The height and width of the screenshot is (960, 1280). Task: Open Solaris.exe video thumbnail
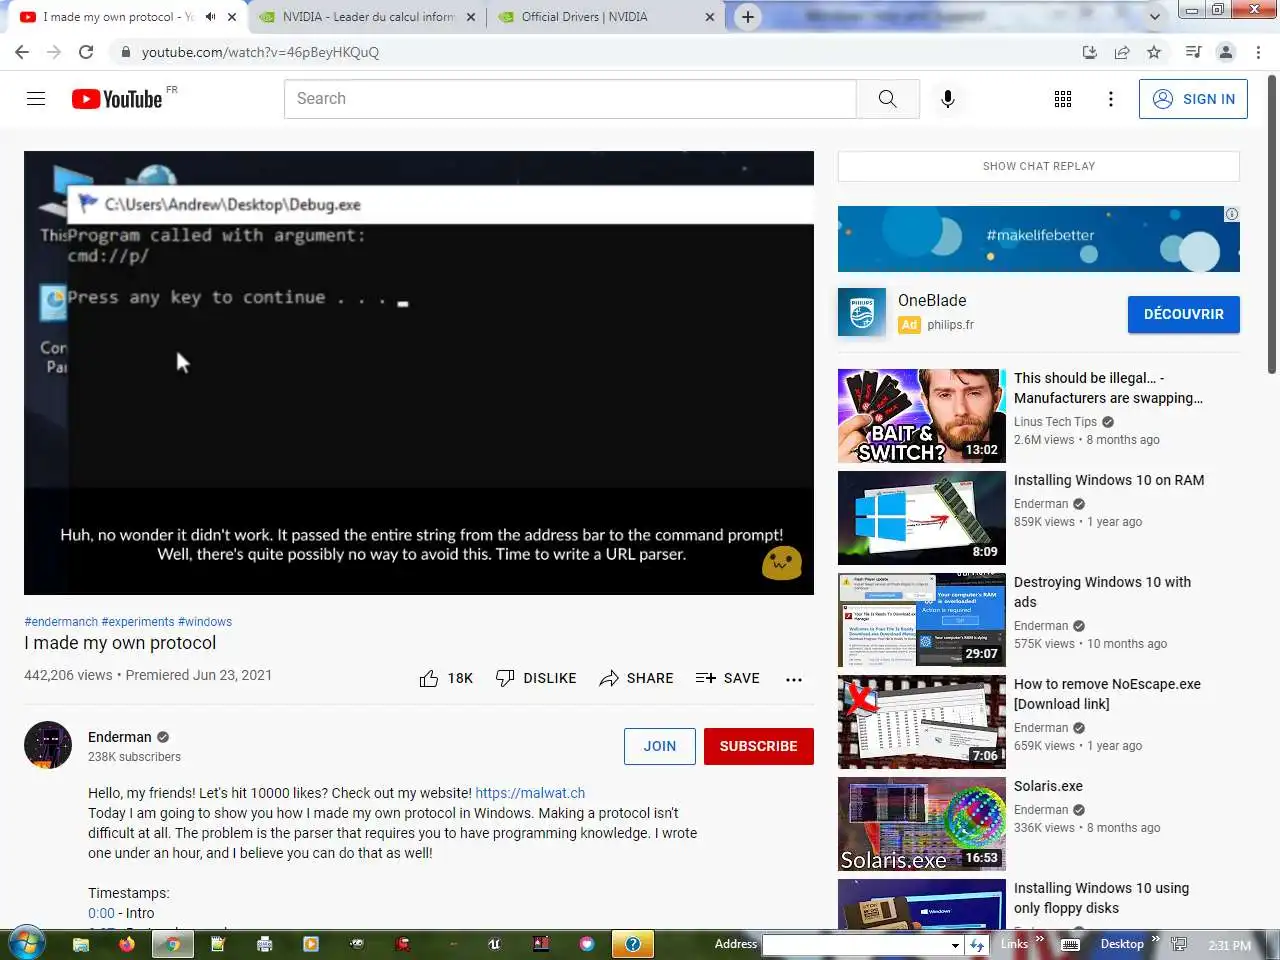pyautogui.click(x=922, y=824)
